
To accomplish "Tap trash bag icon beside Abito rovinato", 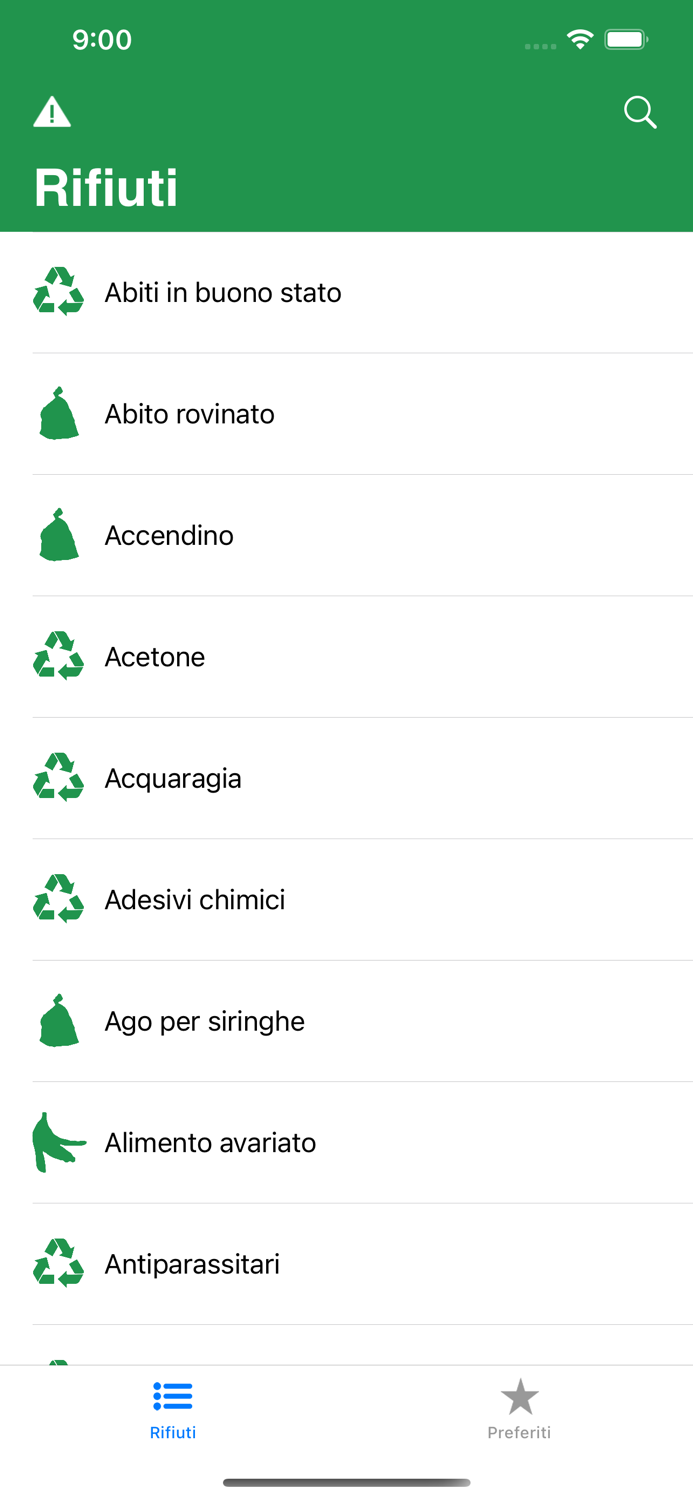I will click(x=58, y=413).
